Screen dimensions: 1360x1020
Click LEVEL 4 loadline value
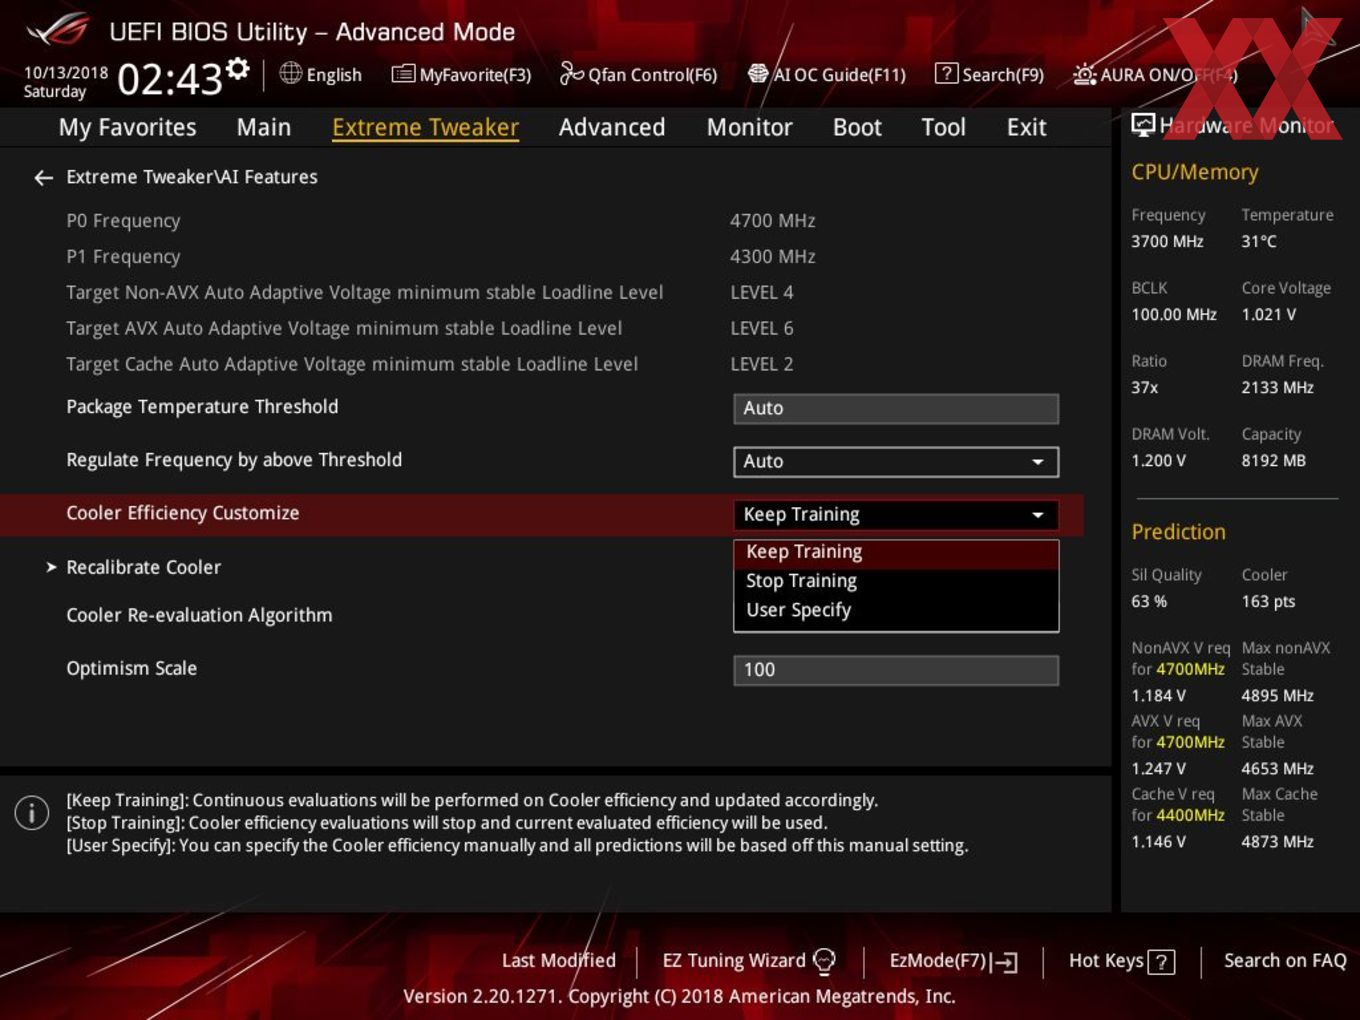(x=762, y=293)
